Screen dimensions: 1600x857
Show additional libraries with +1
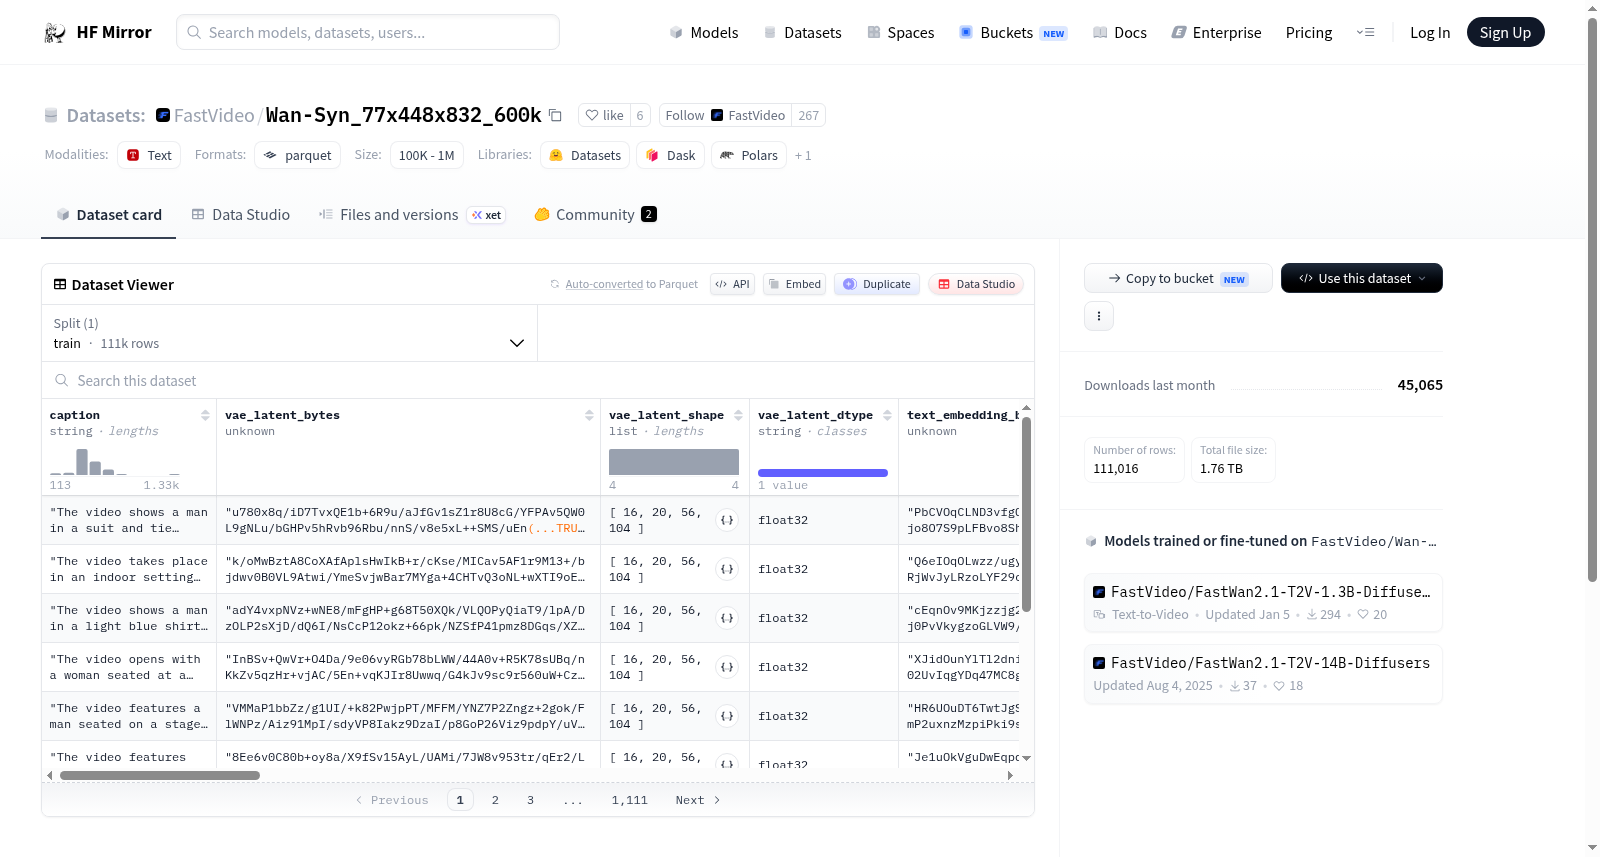coord(803,155)
